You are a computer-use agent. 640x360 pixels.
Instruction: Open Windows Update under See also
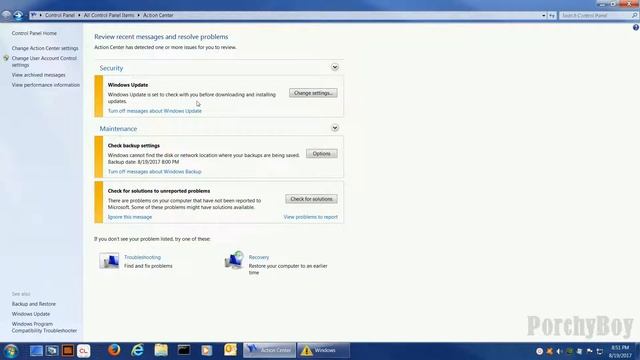click(31, 314)
